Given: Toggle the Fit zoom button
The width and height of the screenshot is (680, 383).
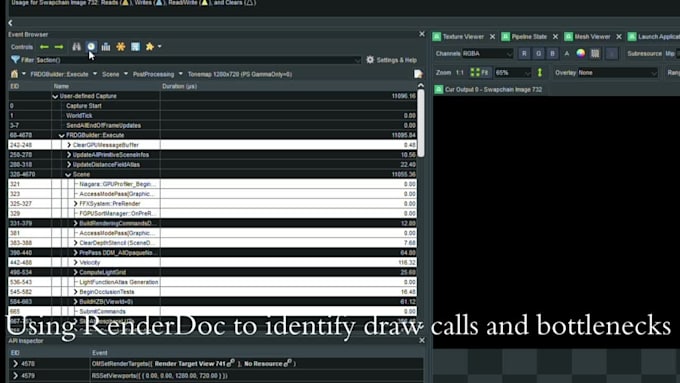Looking at the screenshot, I should pos(480,72).
